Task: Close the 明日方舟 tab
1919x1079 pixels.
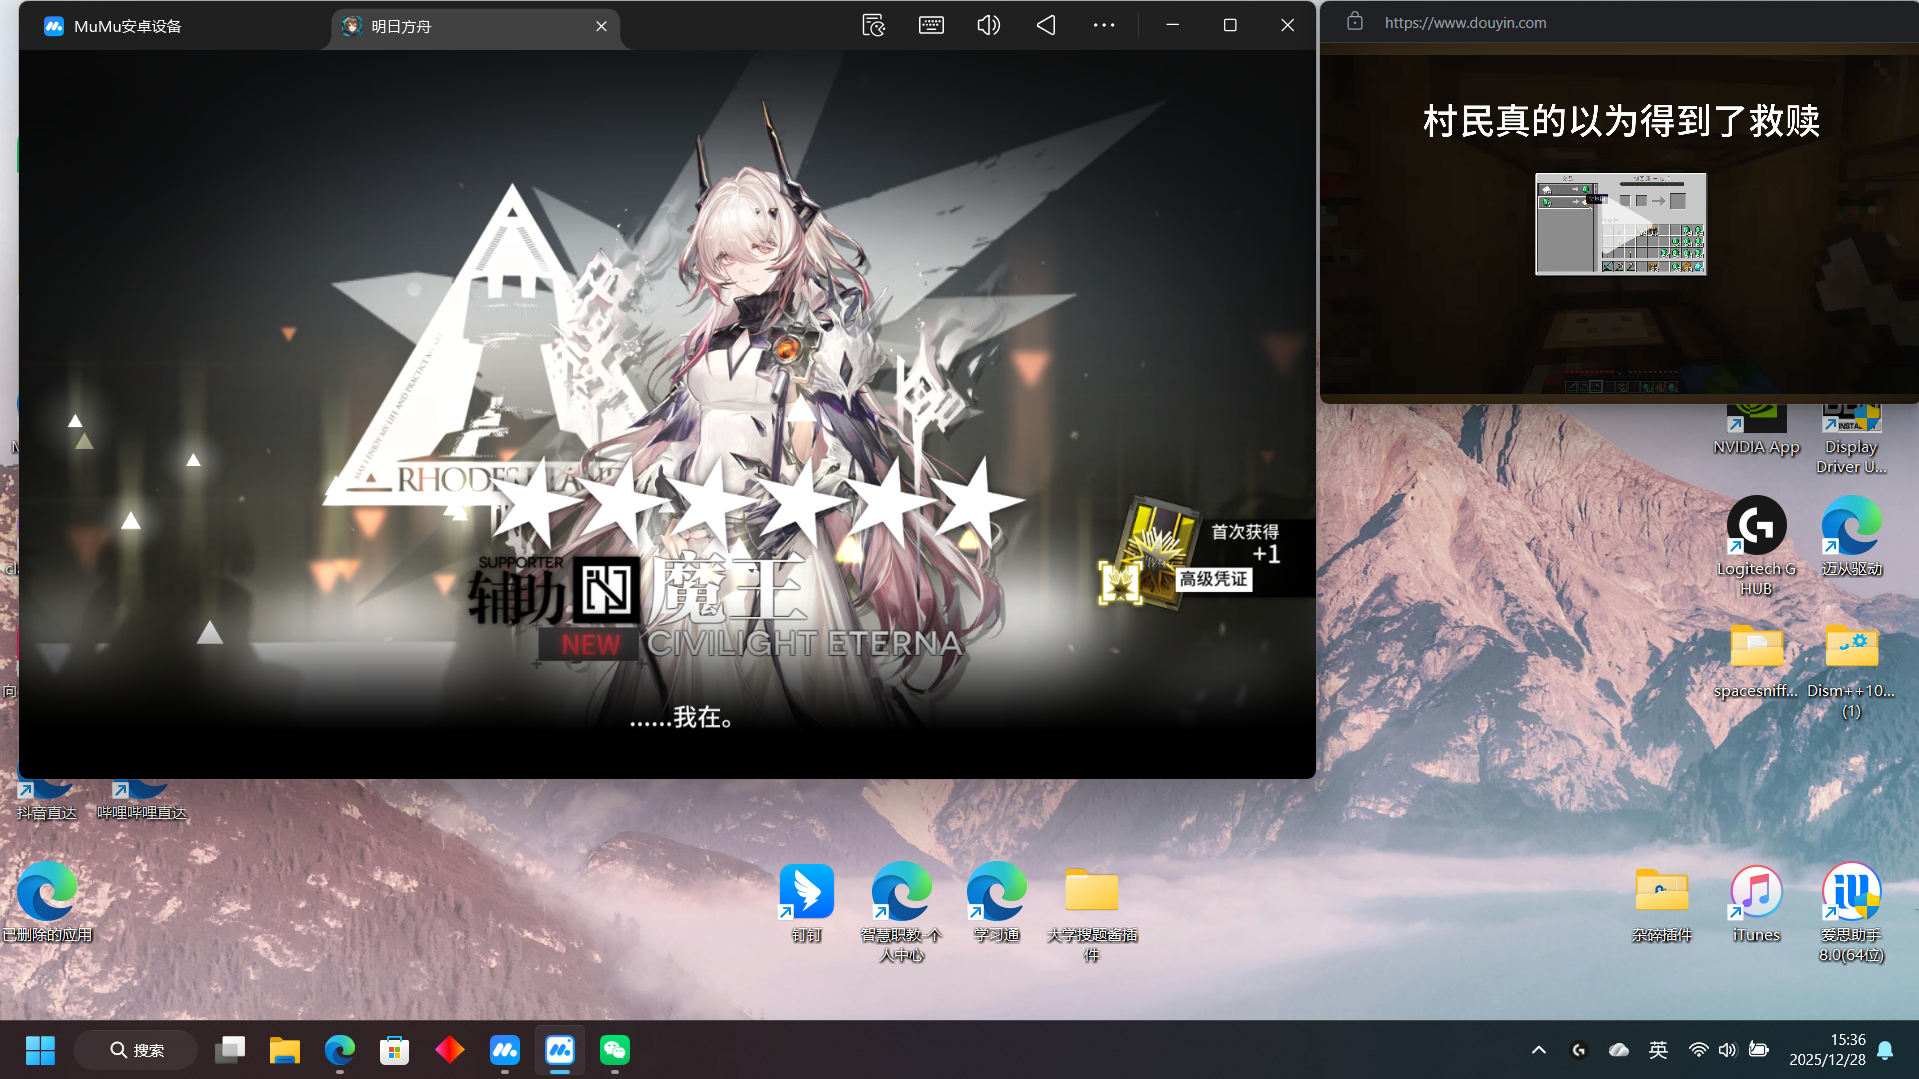Action: (601, 26)
